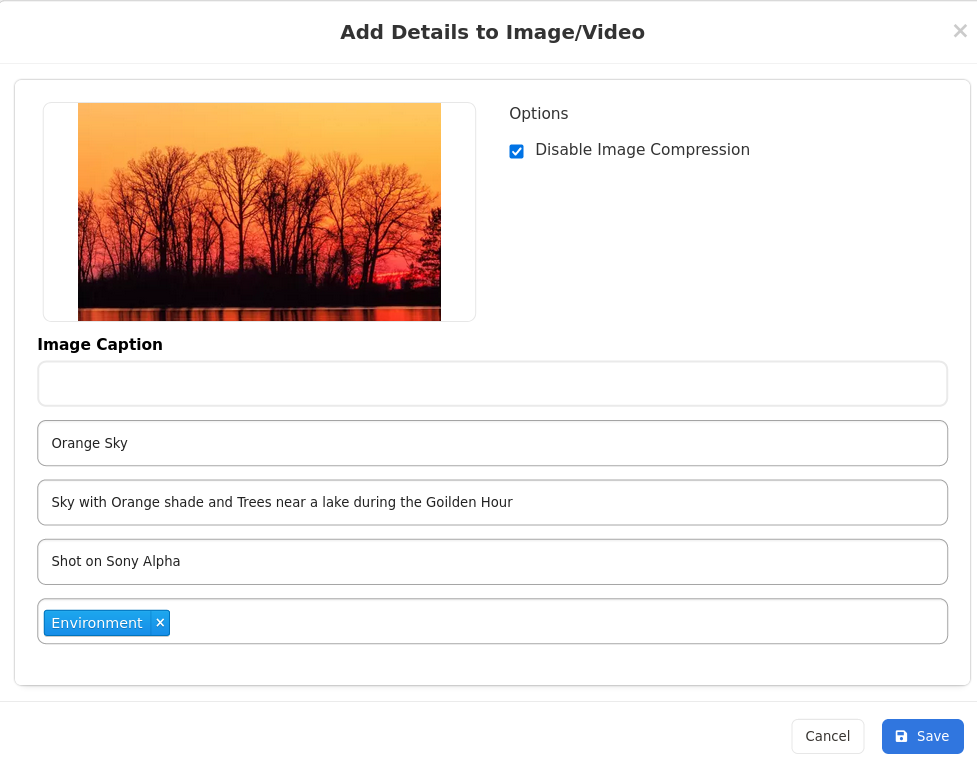977x762 pixels.
Task: Click the floppy disk icon on Save
Action: point(901,736)
